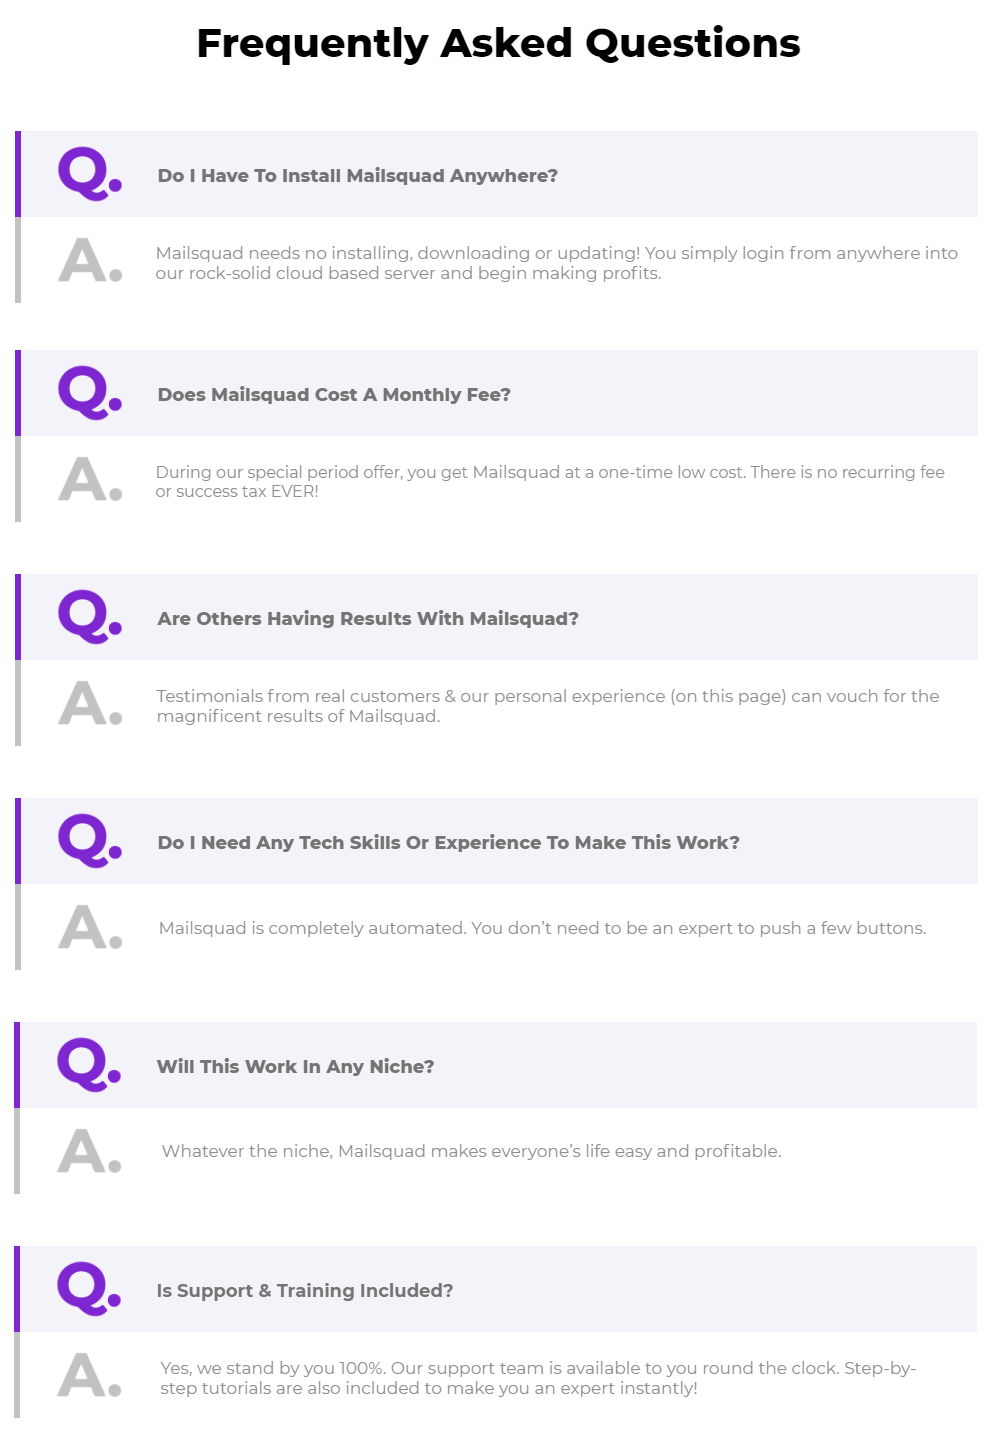The image size is (994, 1439).
Task: Click the Q icon beside 'Monthly Fee' question
Action: [x=90, y=393]
